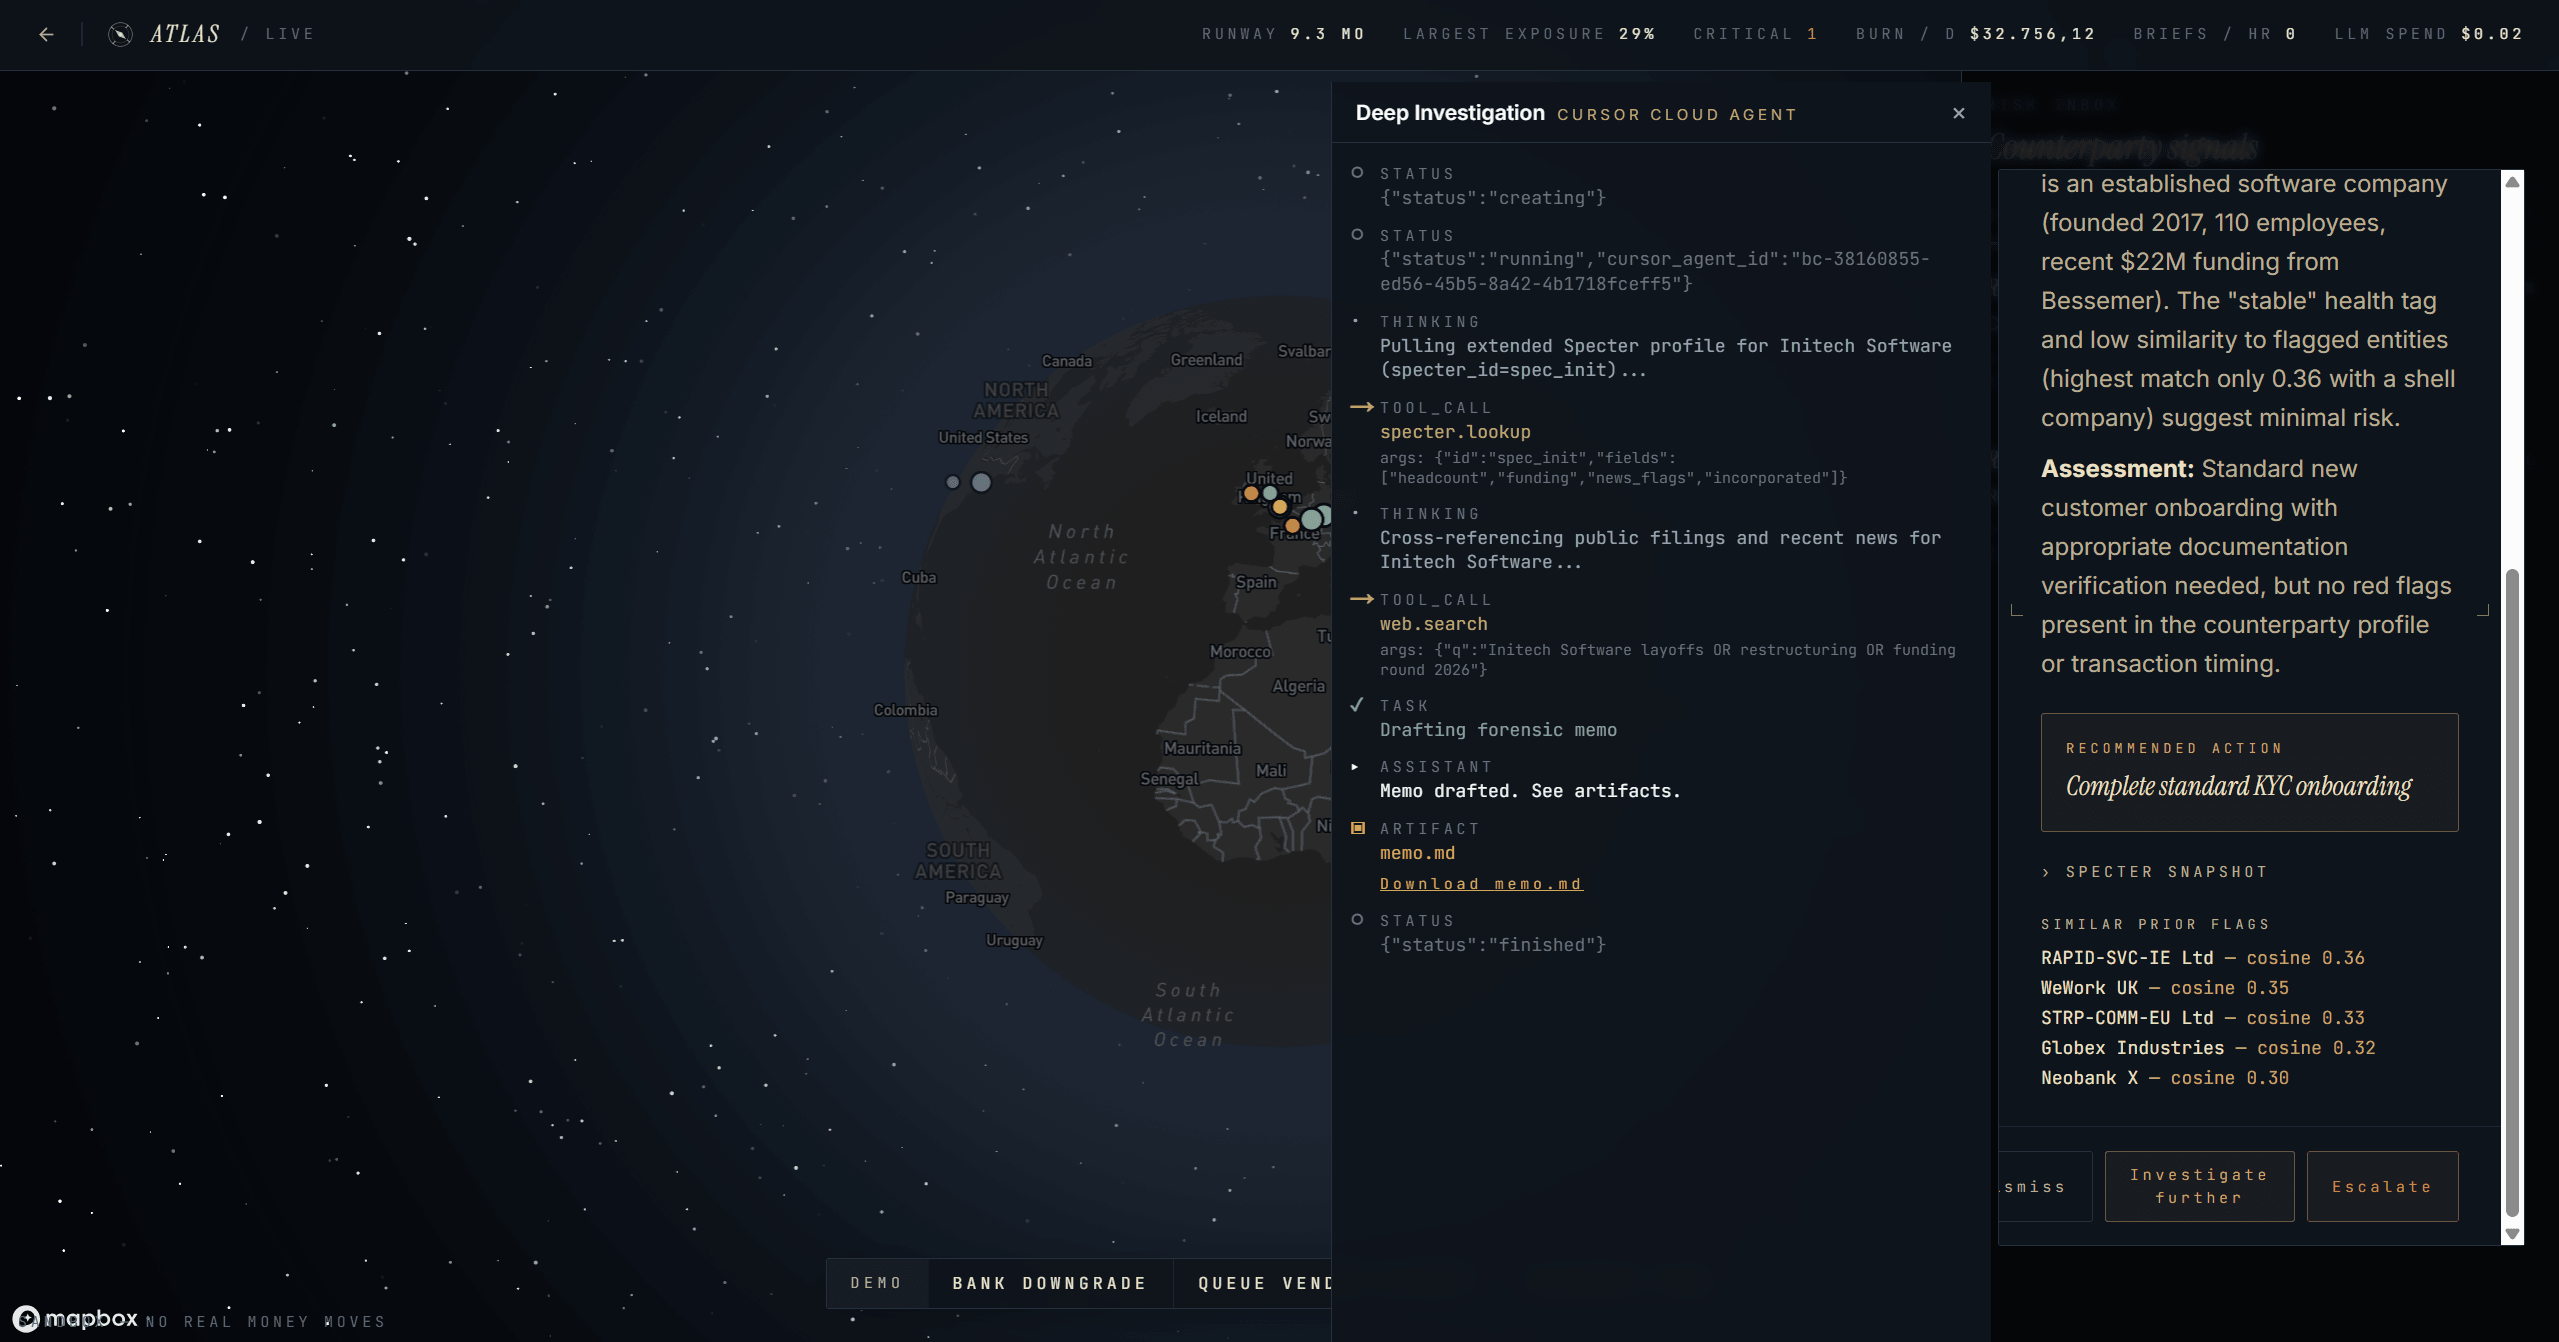
Task: Click the Runway 9.3 MO metric
Action: tap(1283, 34)
